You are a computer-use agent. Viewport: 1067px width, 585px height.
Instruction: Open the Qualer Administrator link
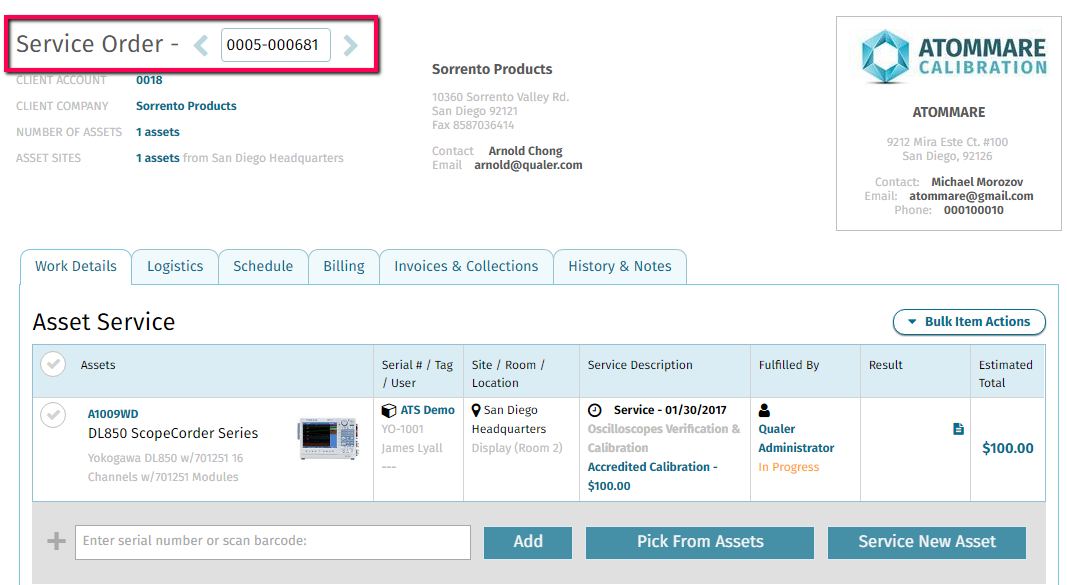[796, 439]
